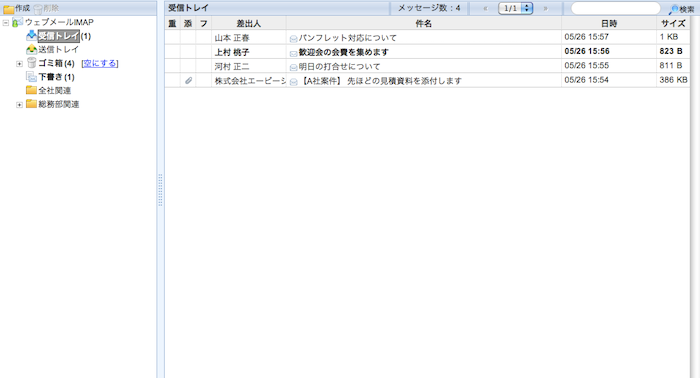Select the 全社関連 folder
Viewport: 700px width, 378px height.
54,91
